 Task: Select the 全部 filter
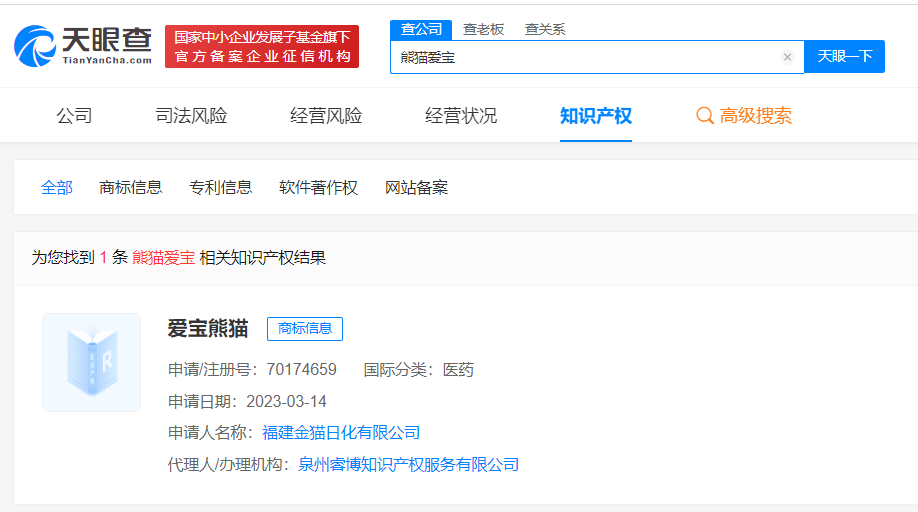[x=57, y=188]
